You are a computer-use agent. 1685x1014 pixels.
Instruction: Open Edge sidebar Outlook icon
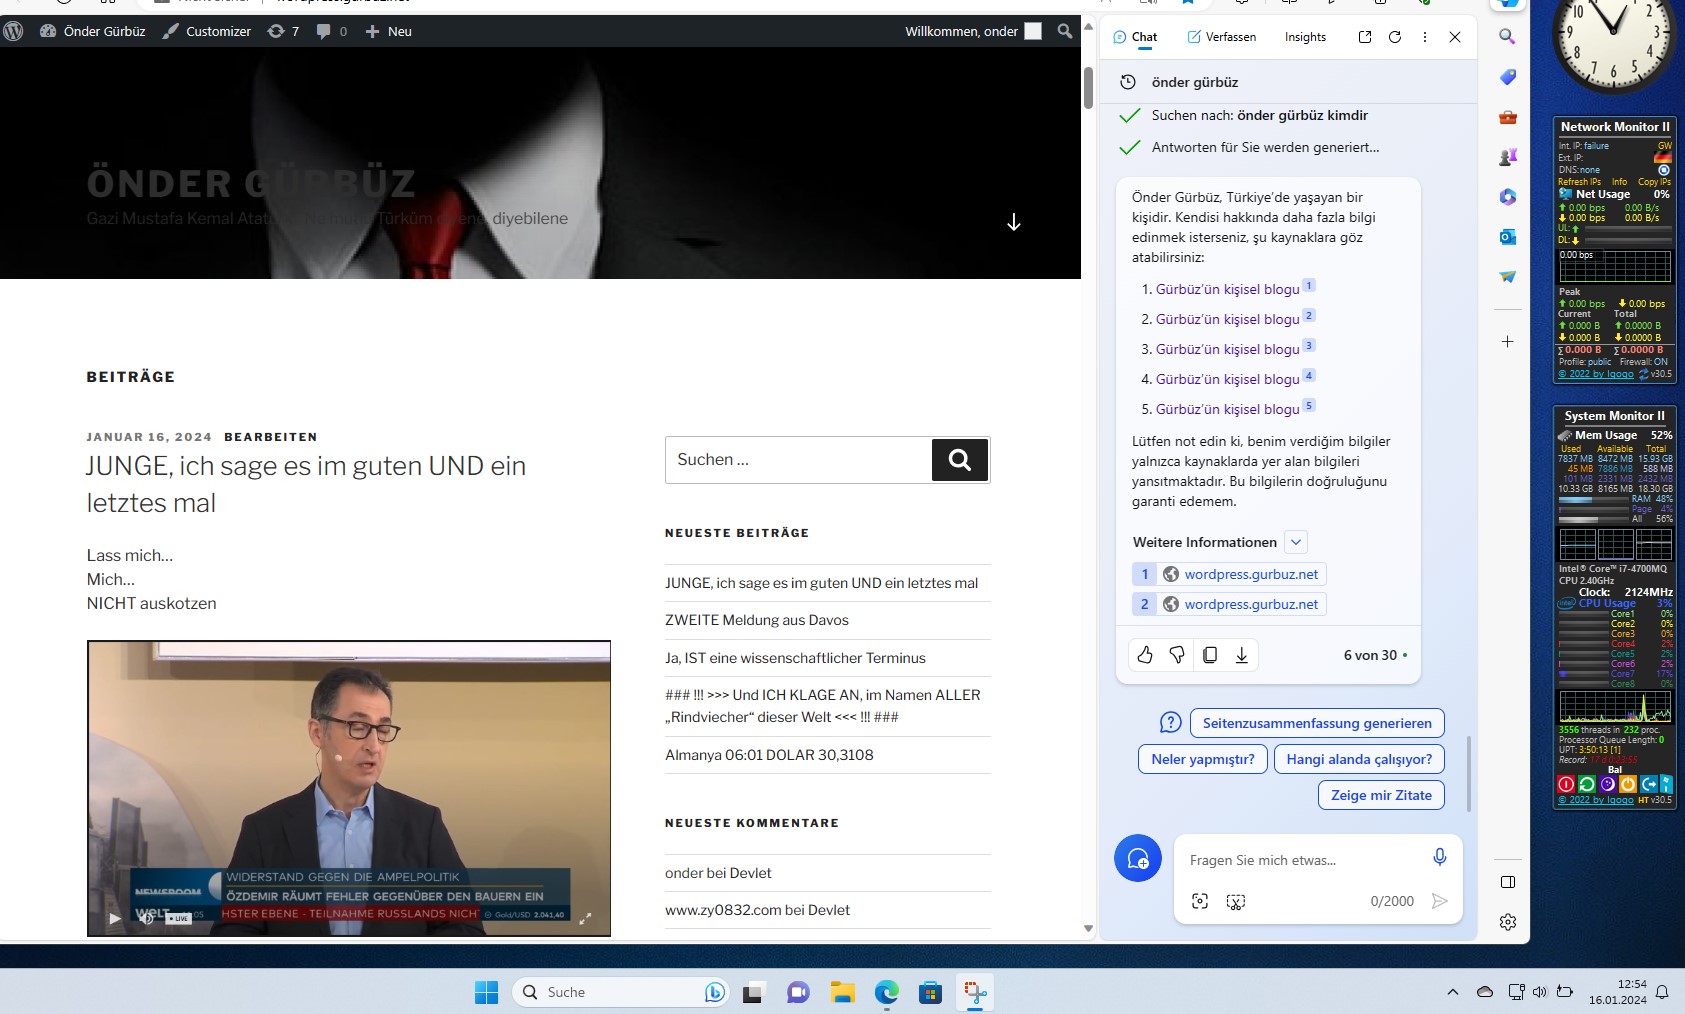1507,237
